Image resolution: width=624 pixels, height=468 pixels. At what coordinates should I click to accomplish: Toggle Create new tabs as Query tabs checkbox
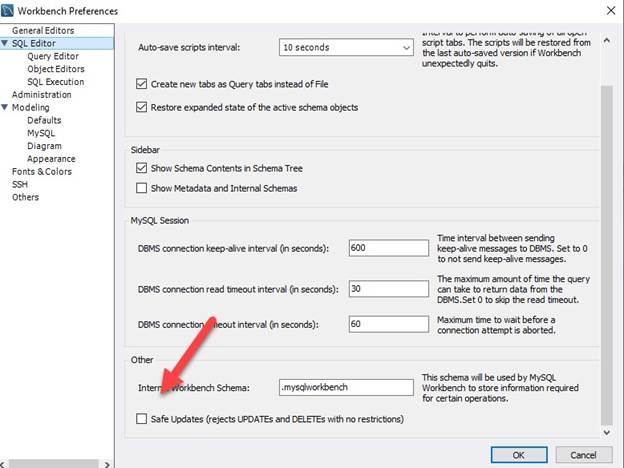coord(141,84)
